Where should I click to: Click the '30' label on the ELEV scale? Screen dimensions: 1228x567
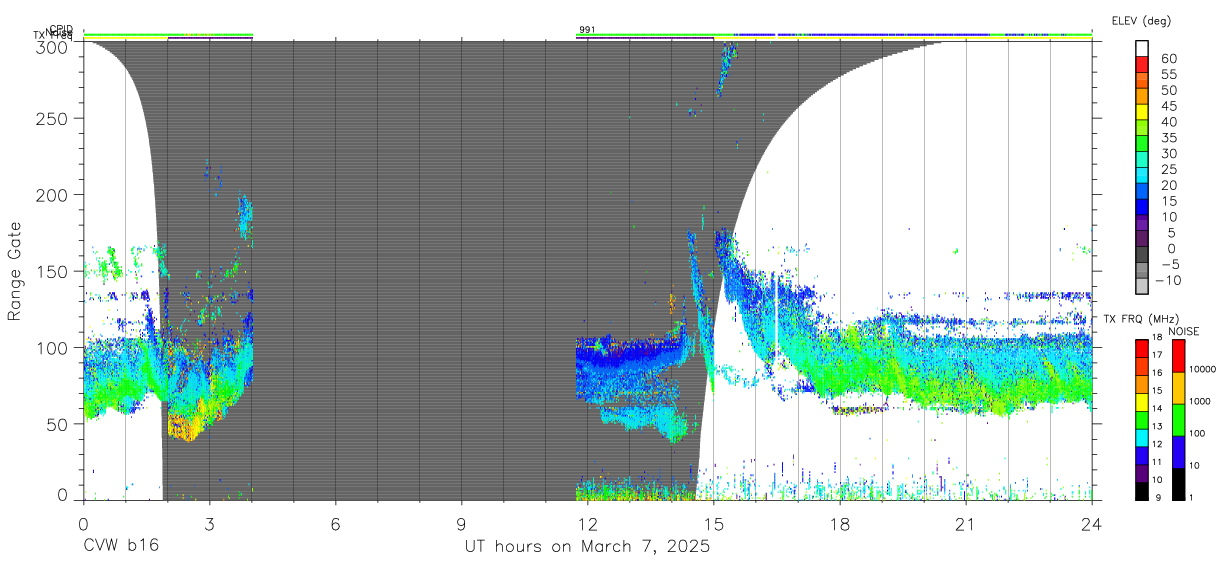click(x=1168, y=154)
